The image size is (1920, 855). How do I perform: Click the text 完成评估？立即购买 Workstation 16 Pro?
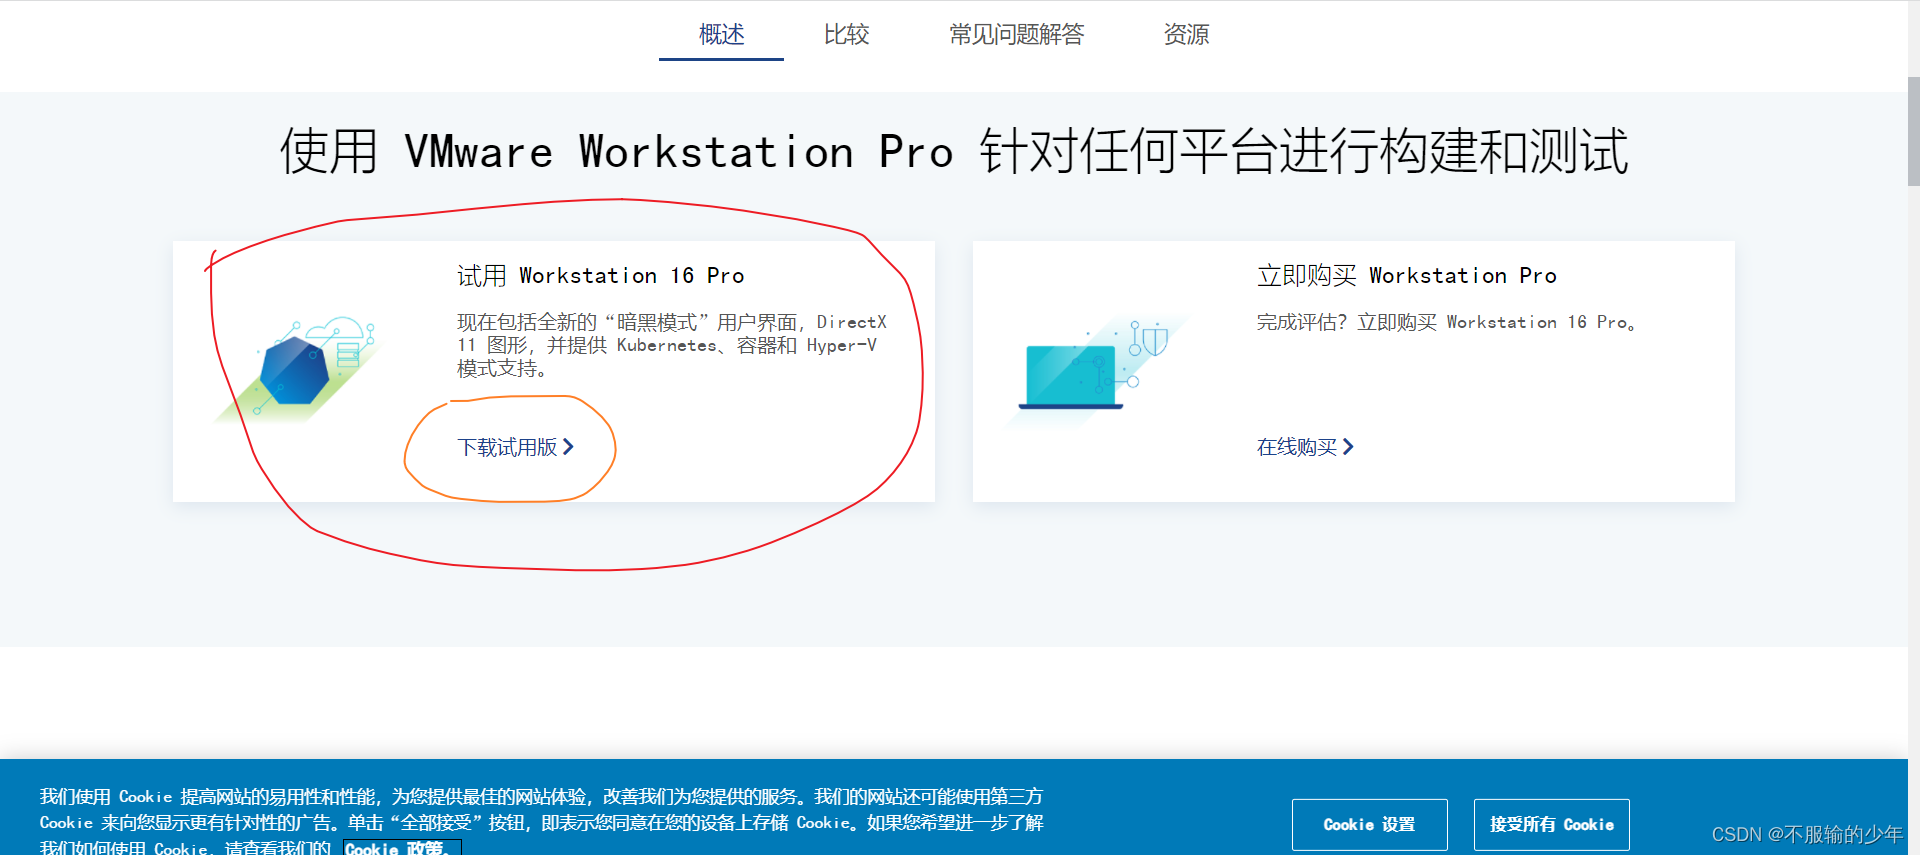pyautogui.click(x=1446, y=322)
